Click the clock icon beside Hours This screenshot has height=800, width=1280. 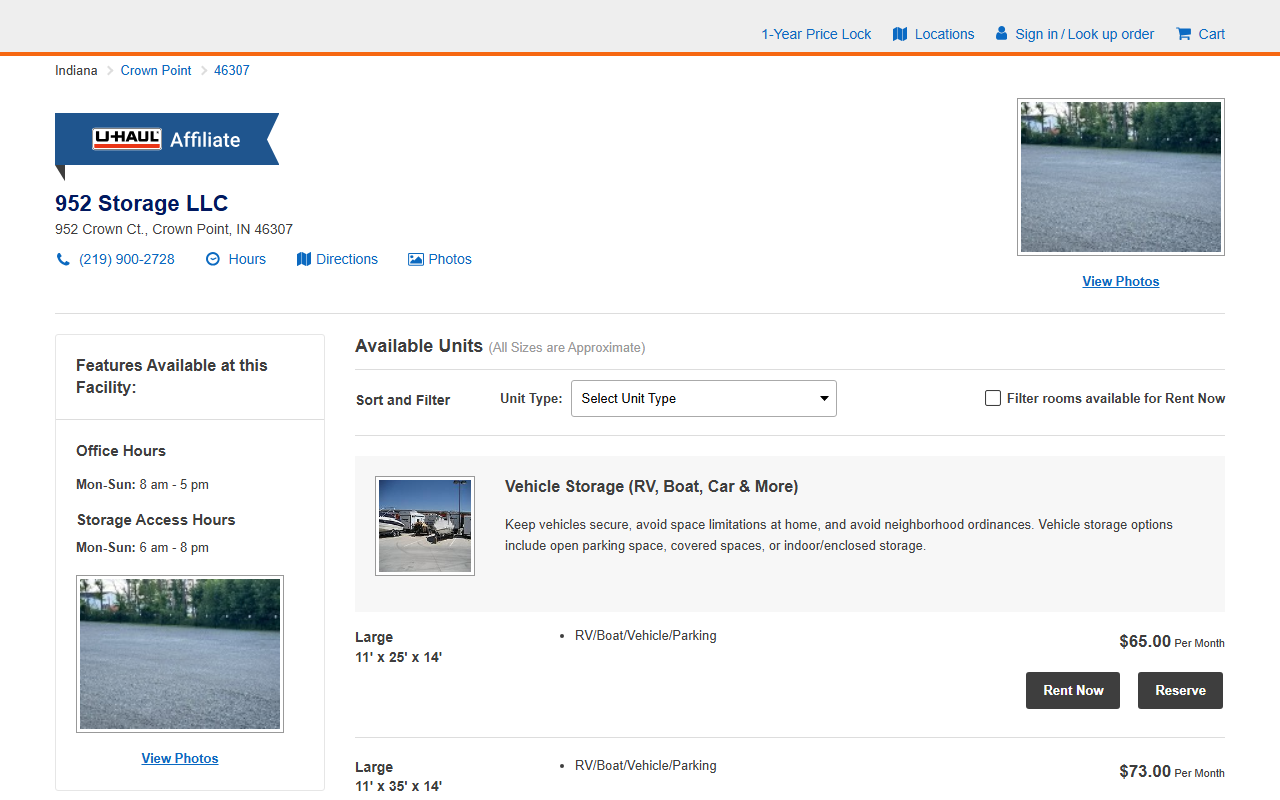coord(213,259)
